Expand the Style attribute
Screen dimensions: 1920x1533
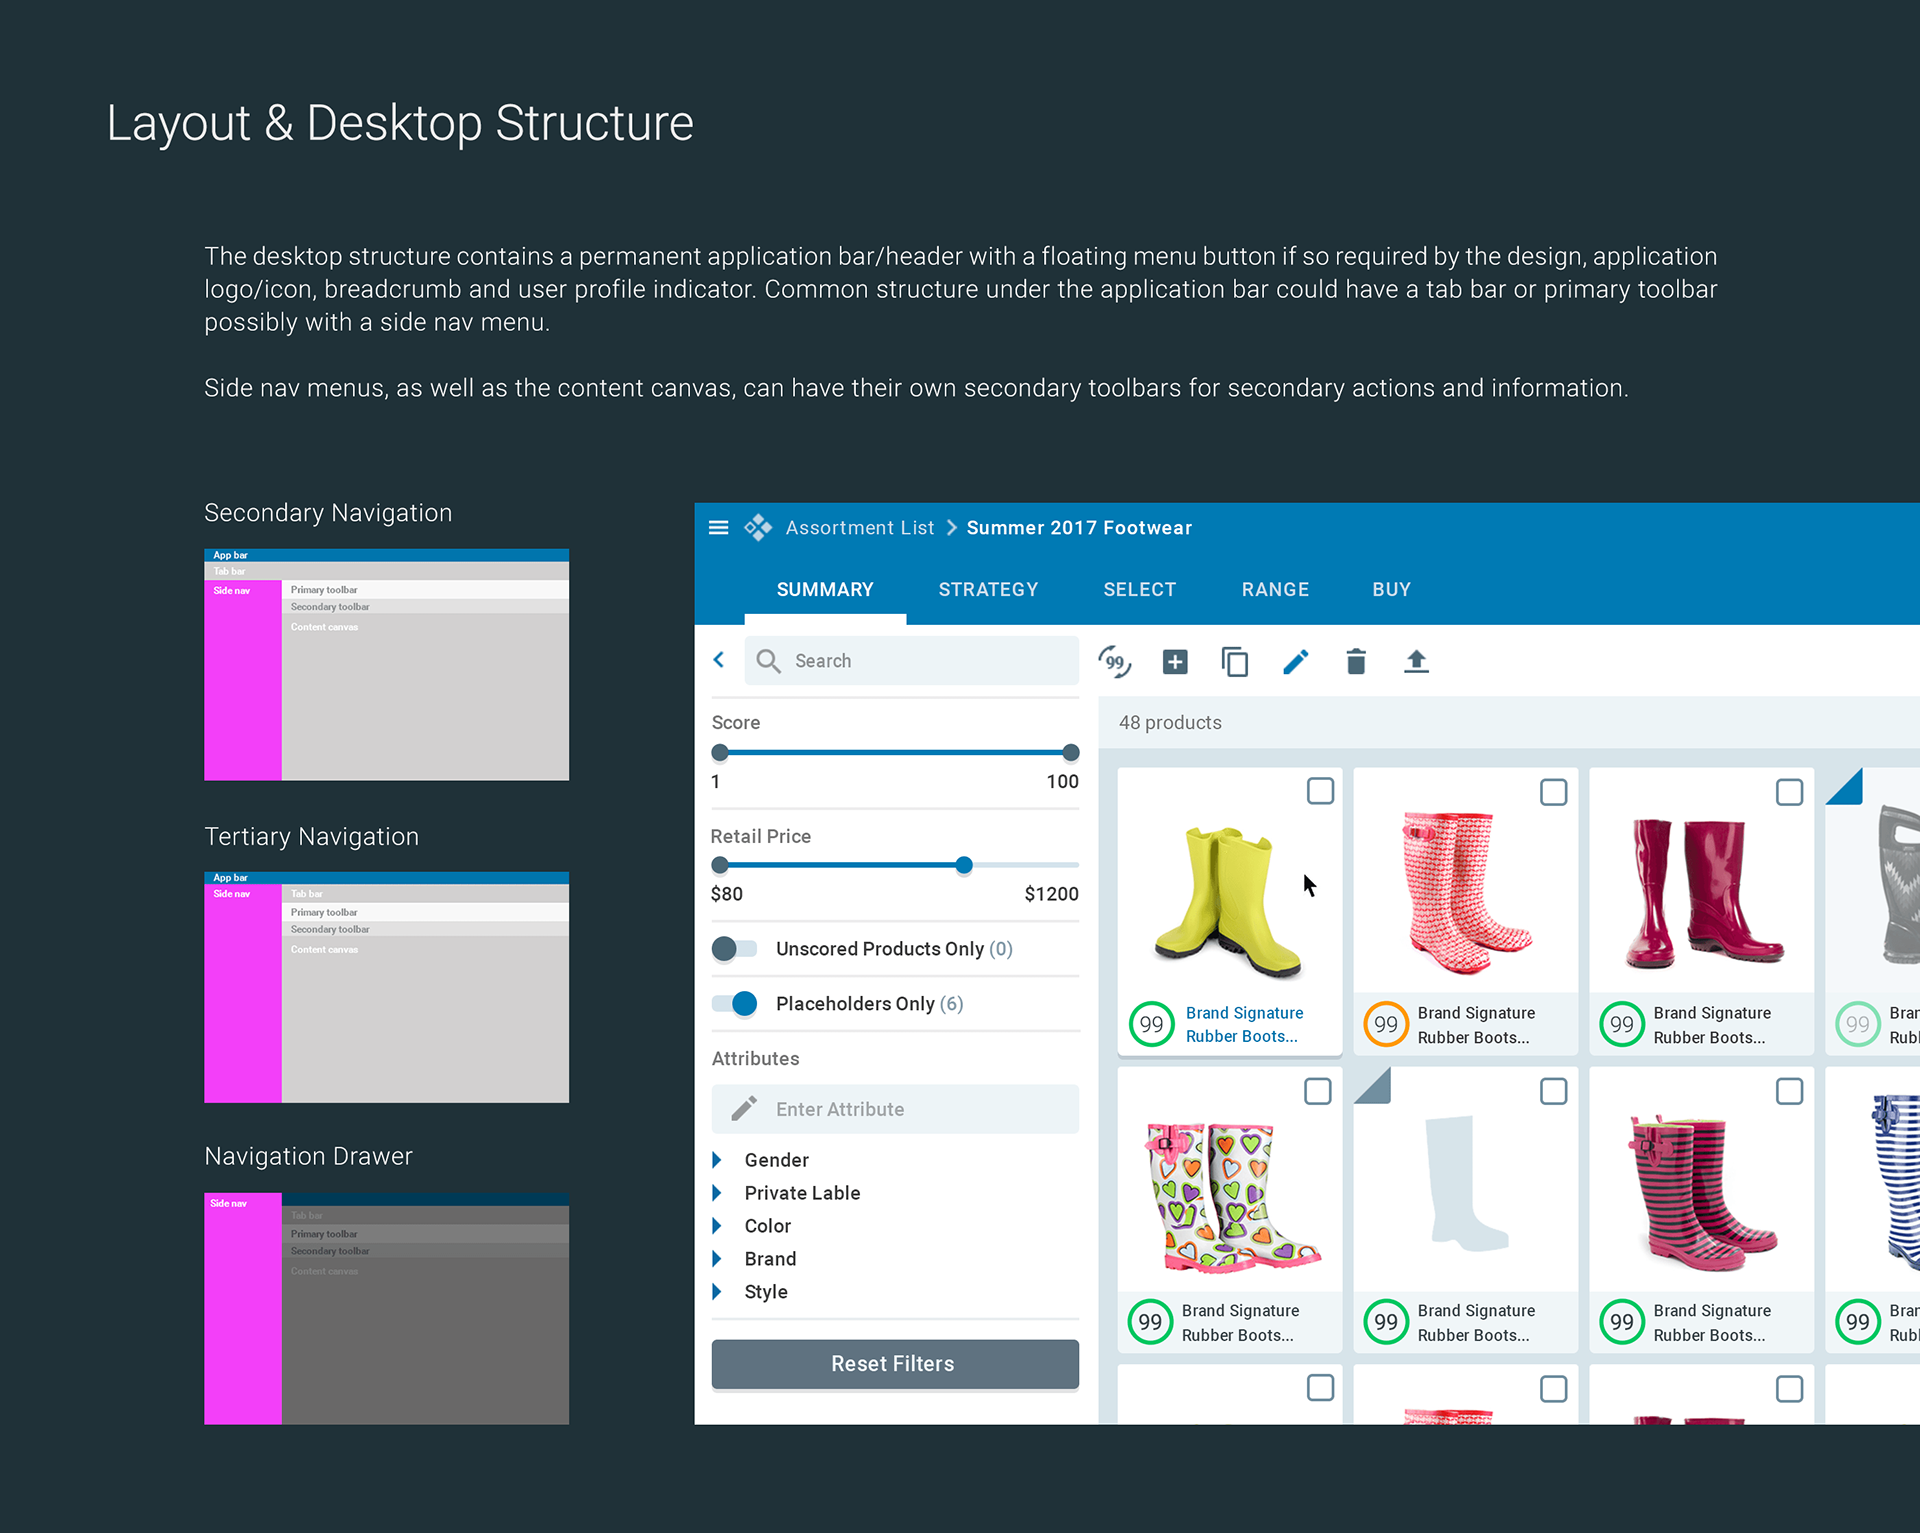[717, 1292]
